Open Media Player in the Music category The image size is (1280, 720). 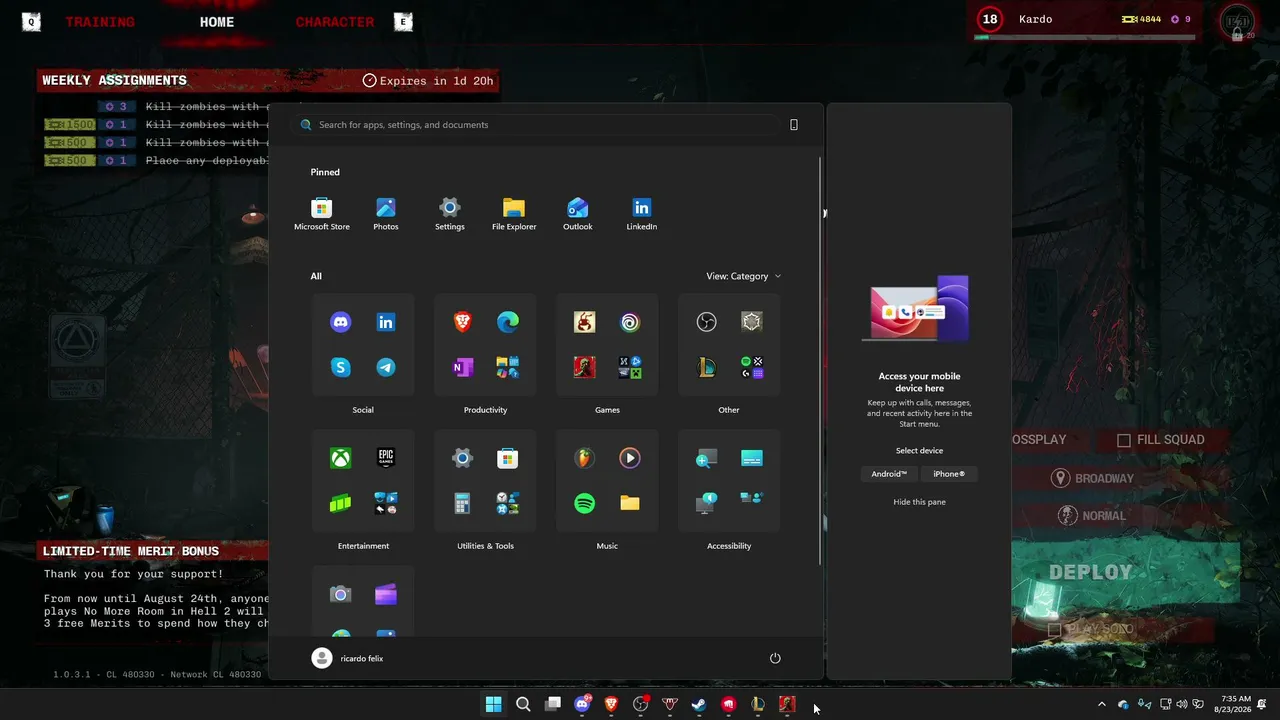[x=630, y=458]
